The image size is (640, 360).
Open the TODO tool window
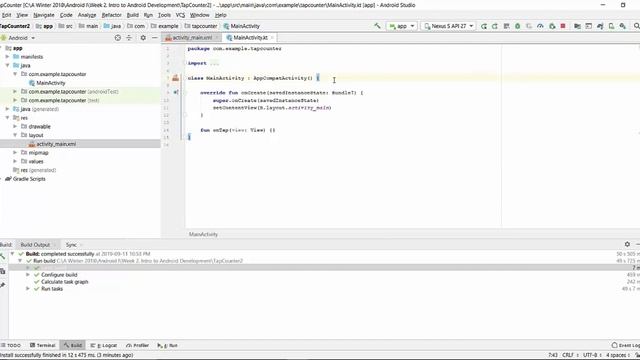click(11, 345)
